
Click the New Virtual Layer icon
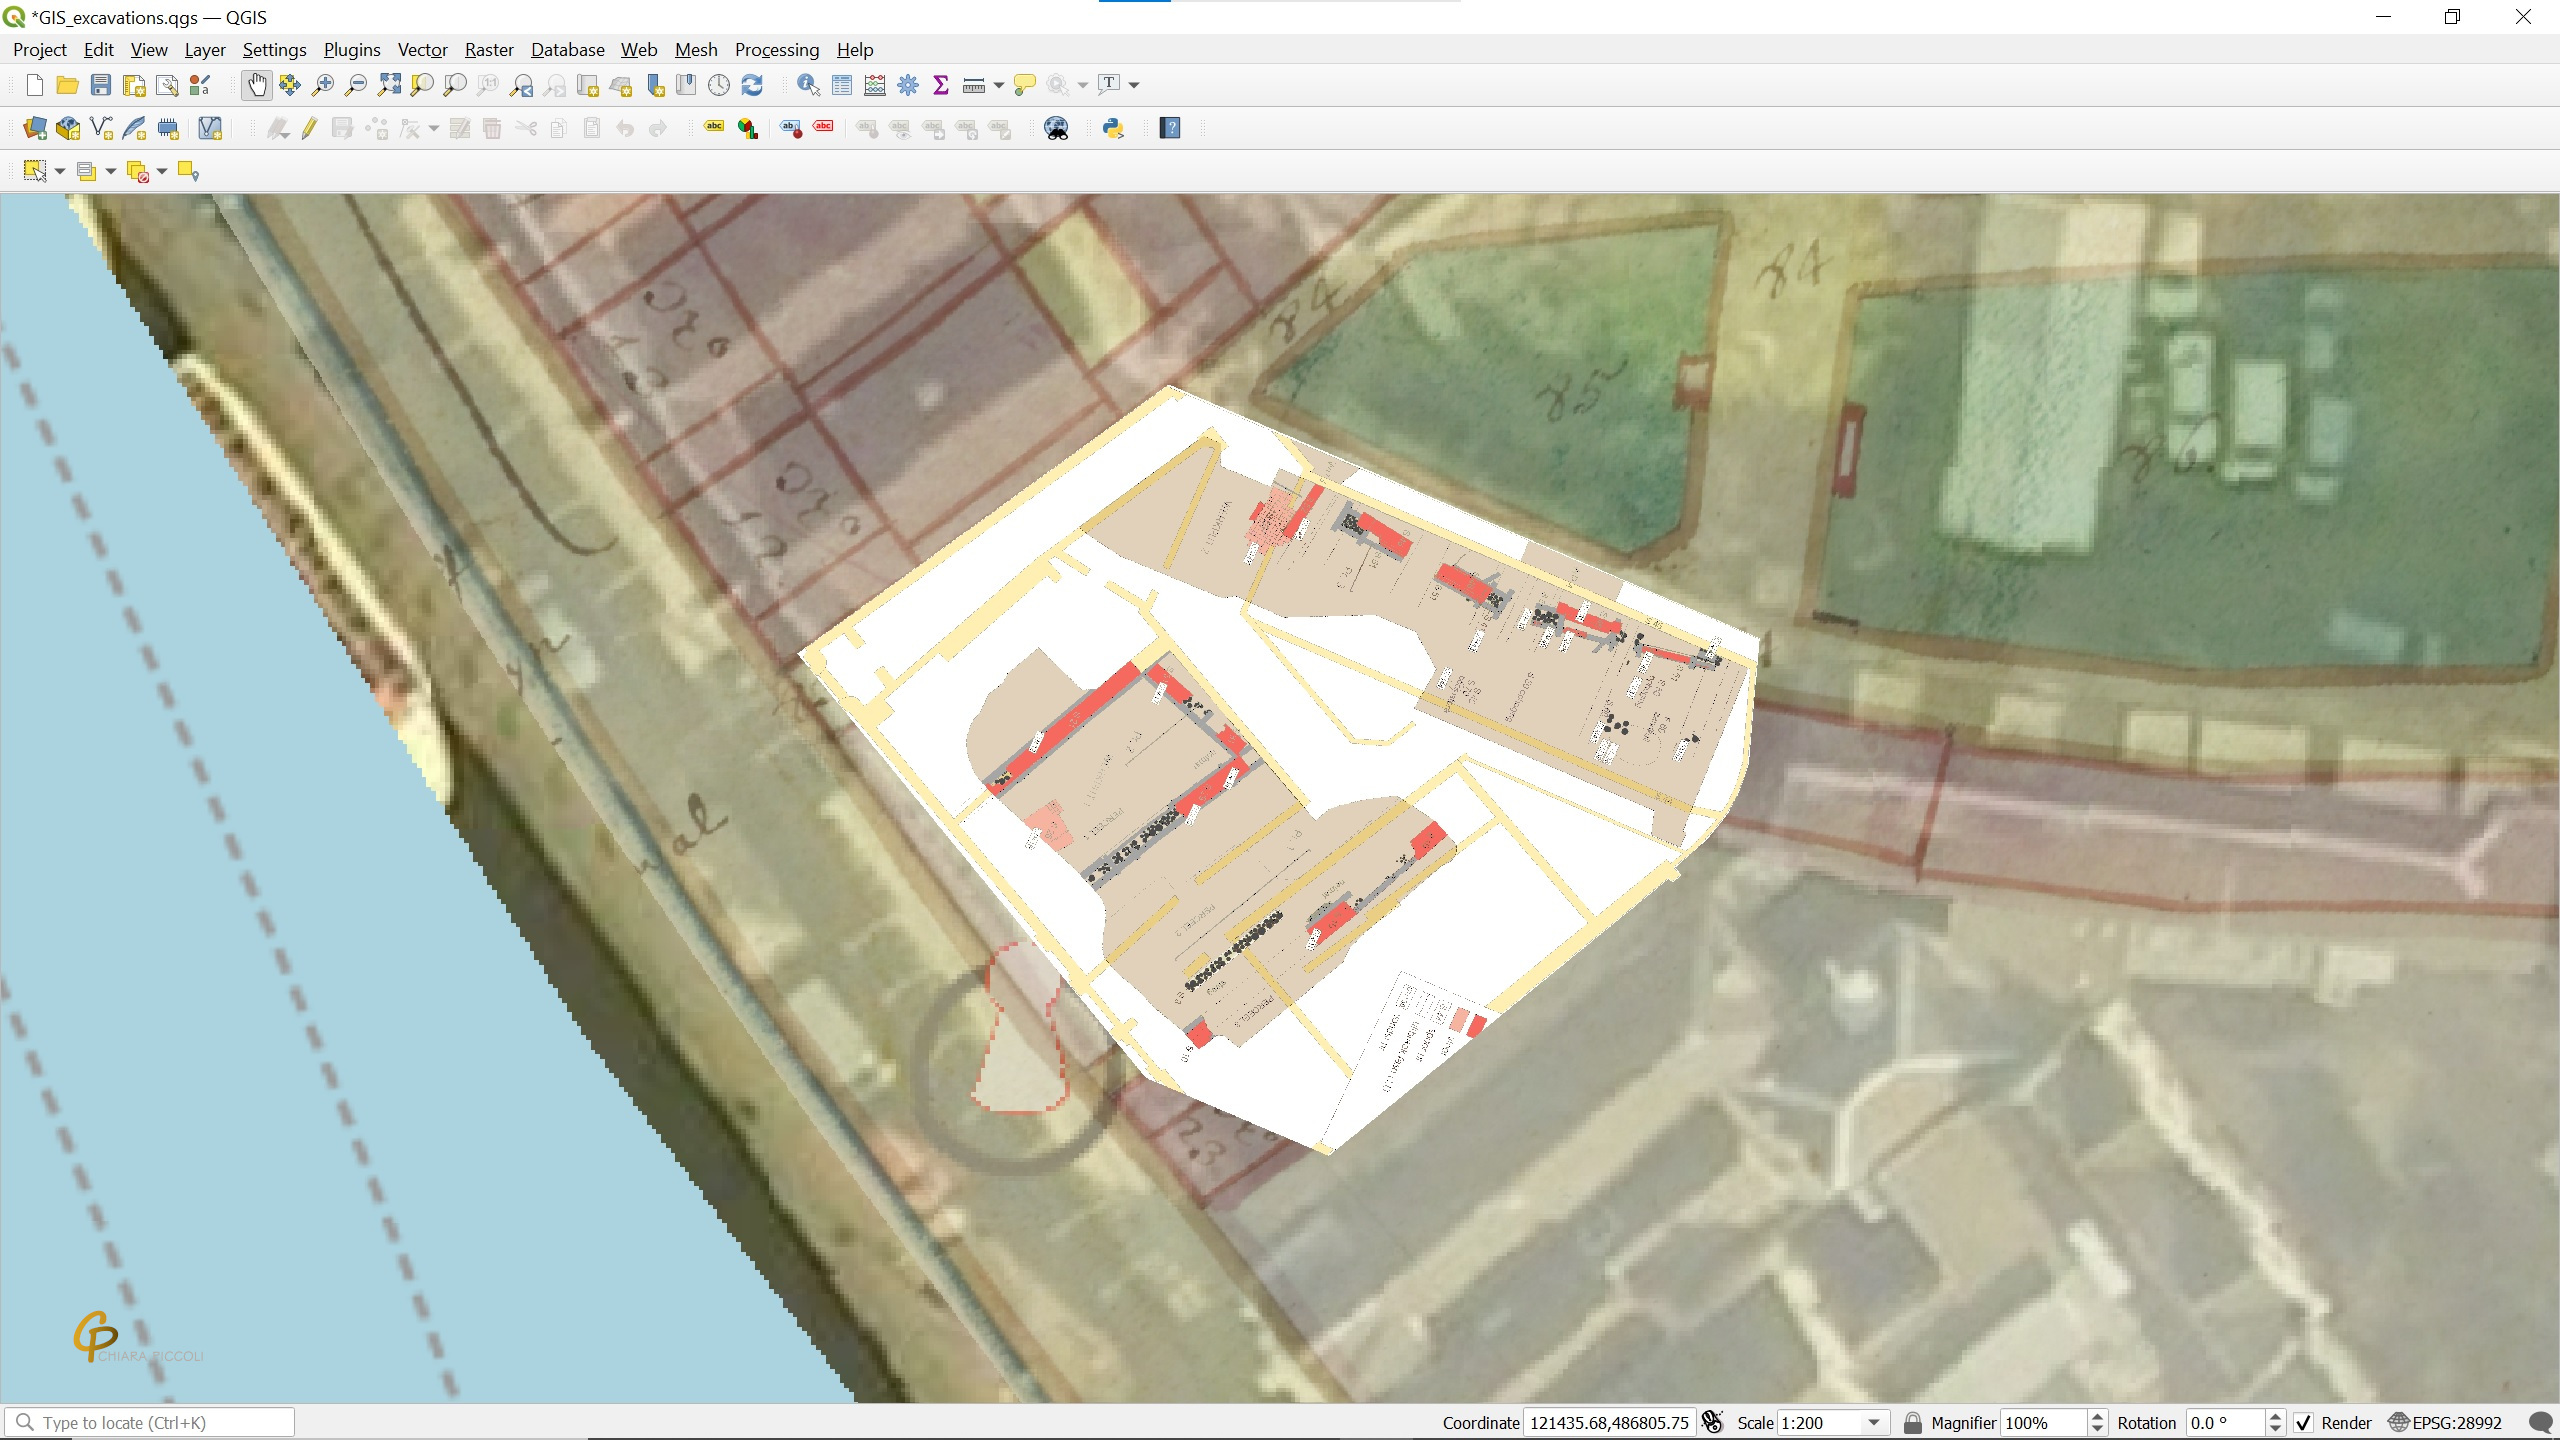pos(210,128)
